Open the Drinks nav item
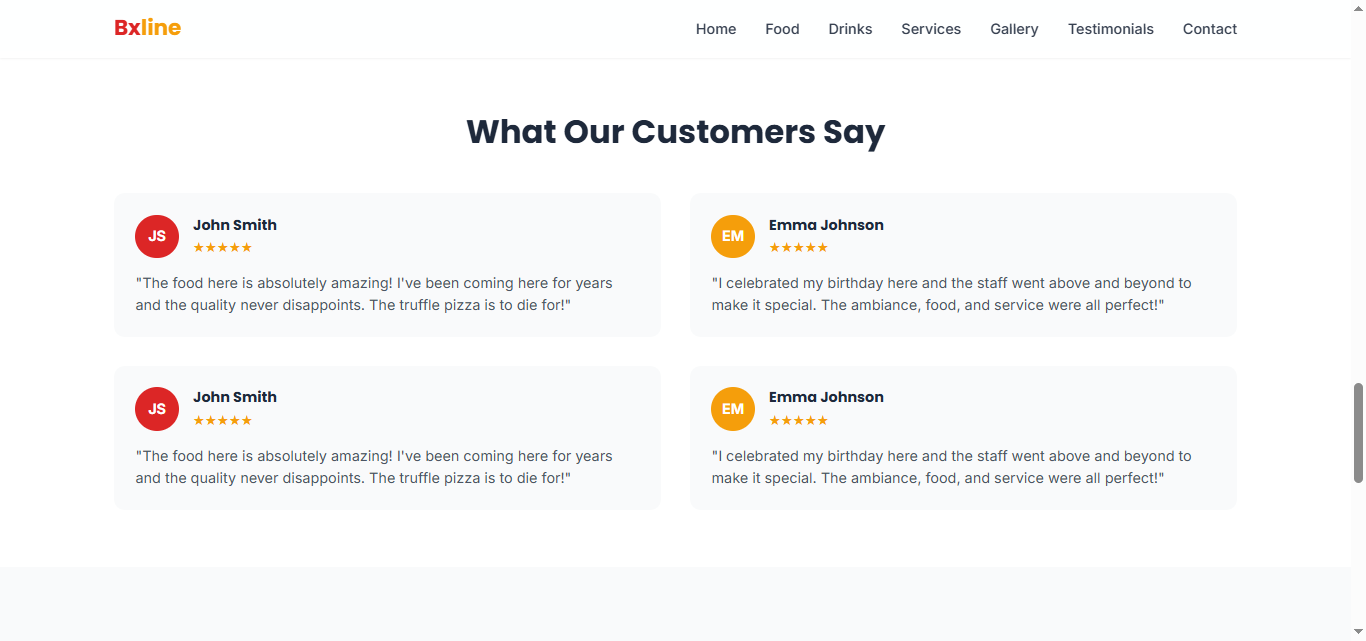This screenshot has height=641, width=1366. (x=850, y=29)
